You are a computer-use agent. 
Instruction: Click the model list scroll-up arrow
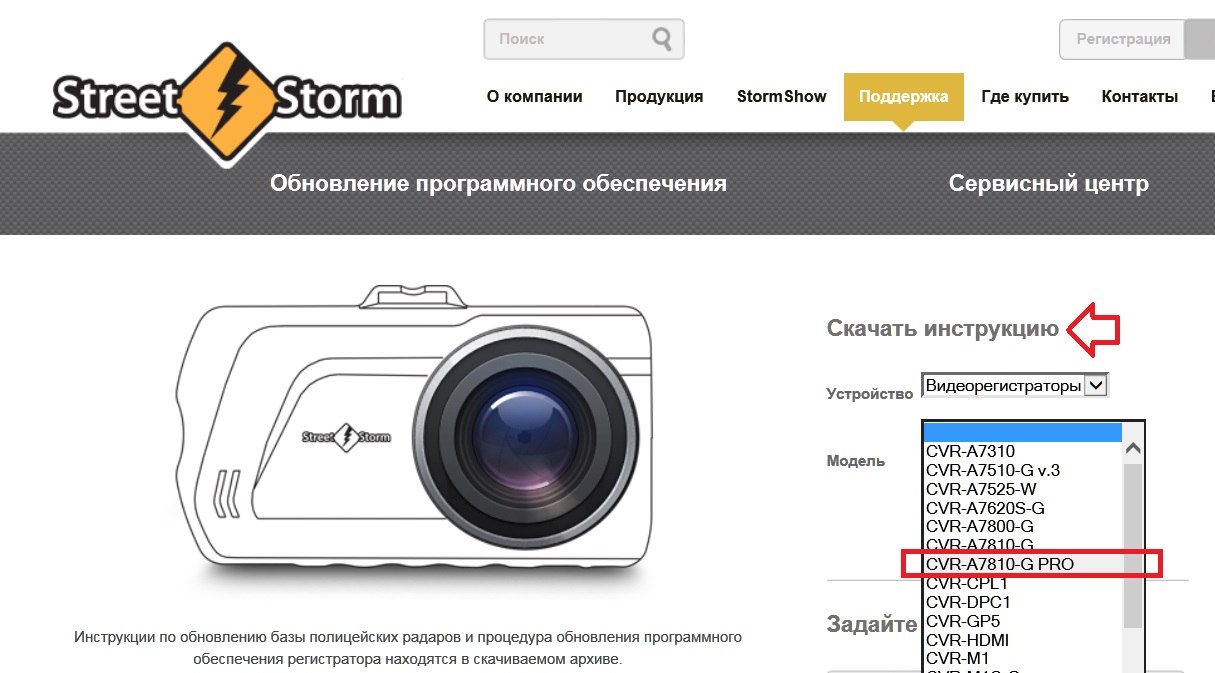pos(1133,450)
